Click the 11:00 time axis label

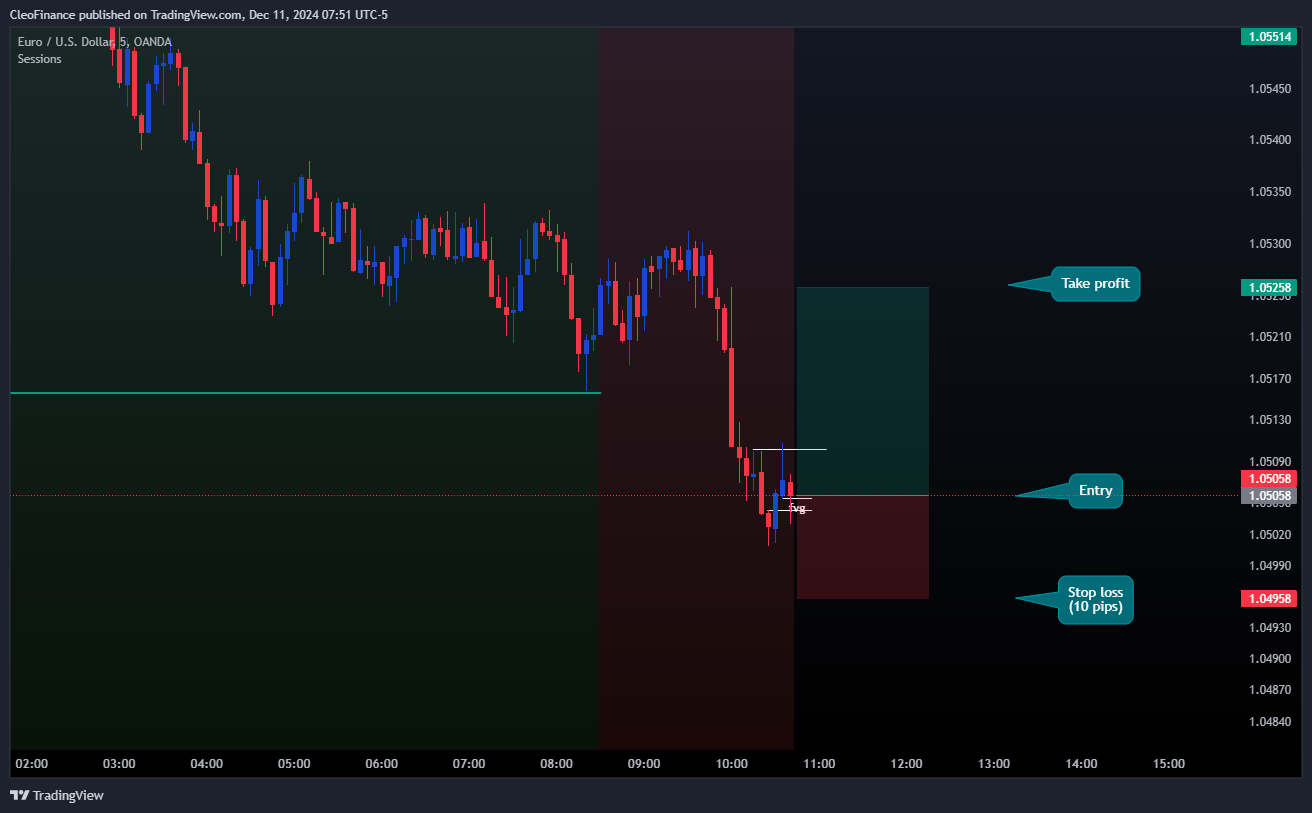[819, 764]
